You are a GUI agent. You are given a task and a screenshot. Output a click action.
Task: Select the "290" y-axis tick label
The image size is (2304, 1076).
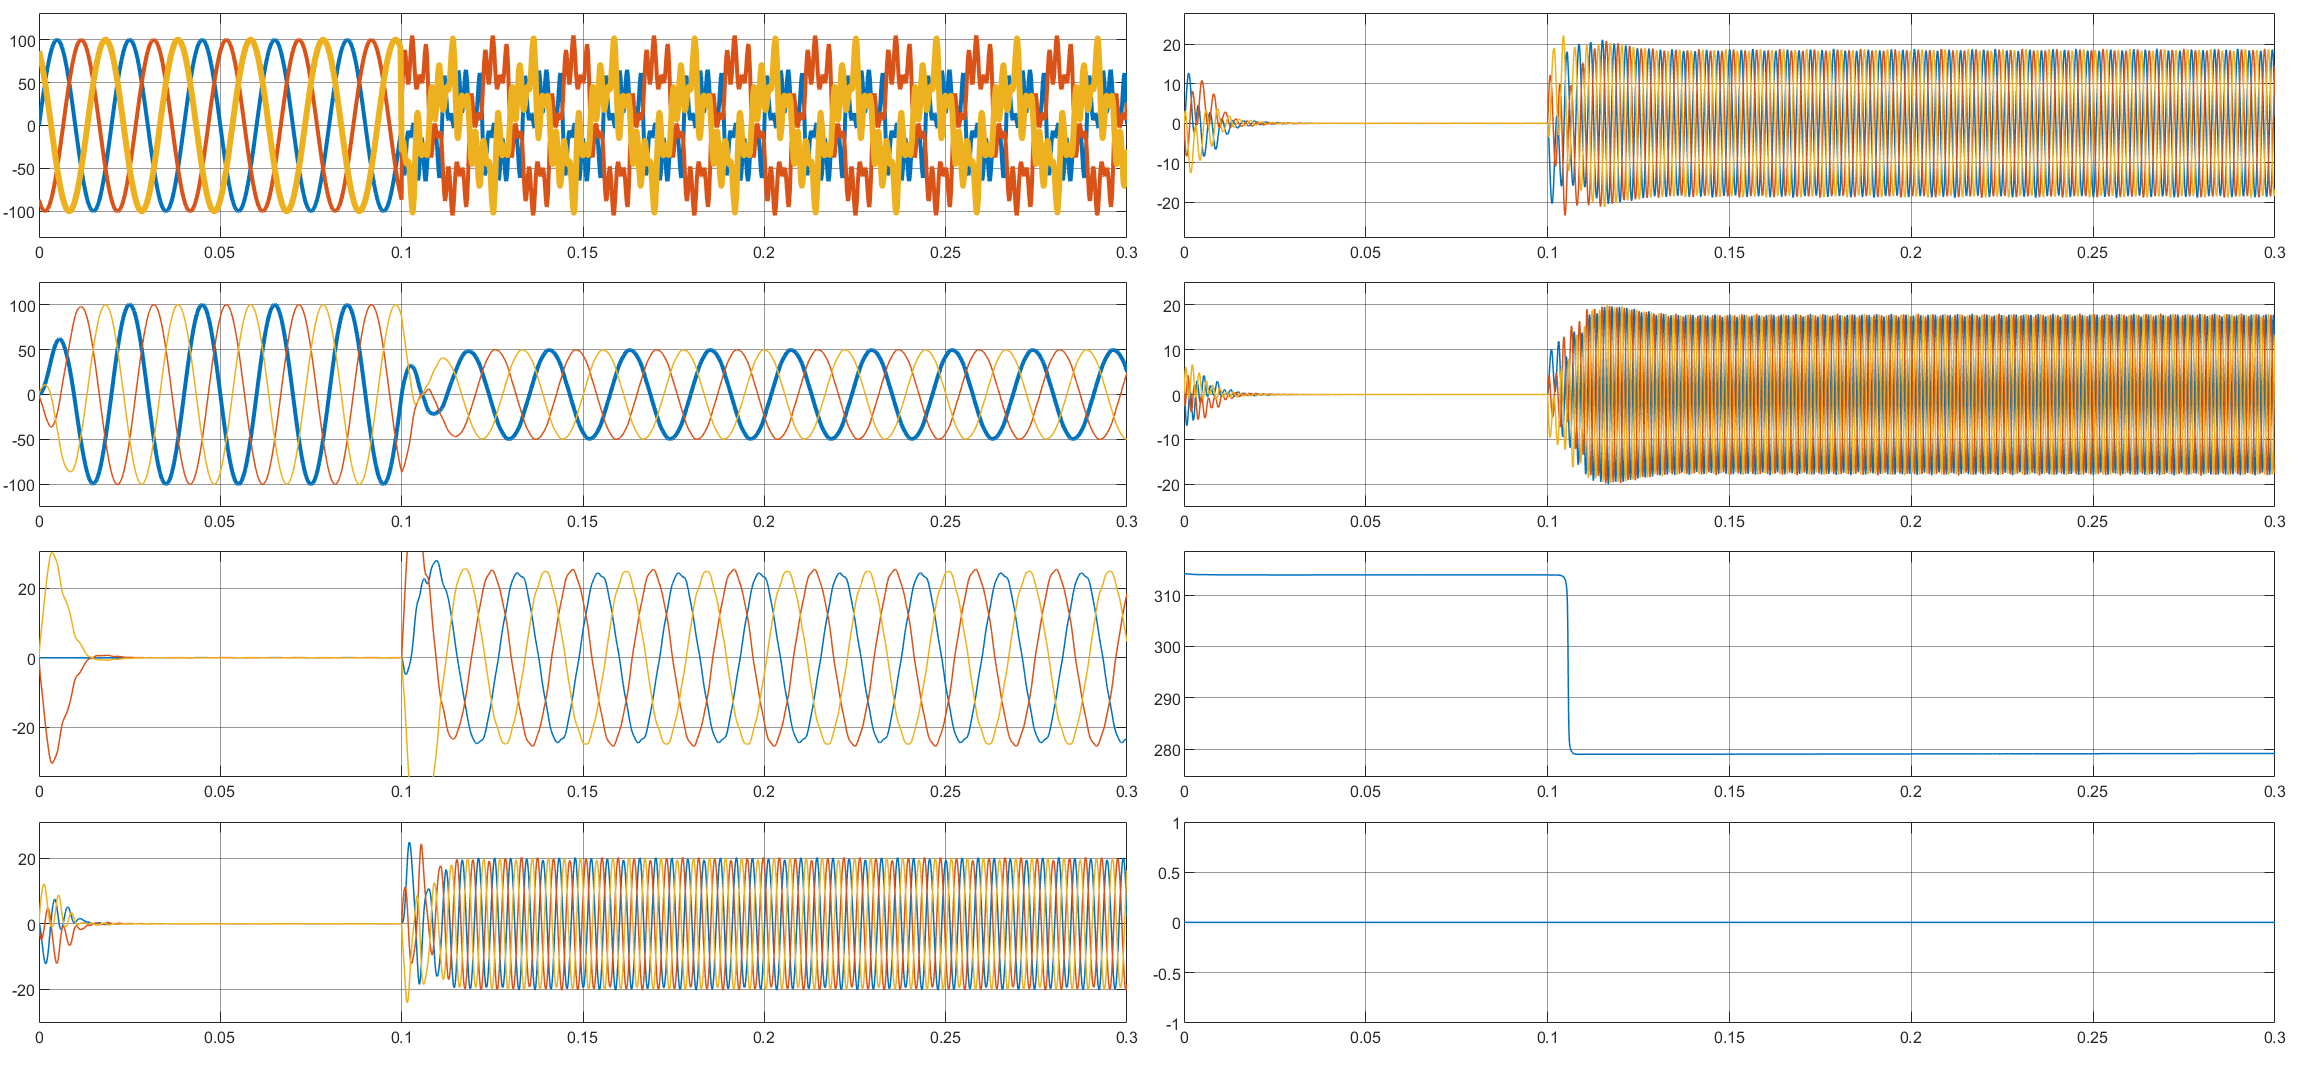point(1167,699)
